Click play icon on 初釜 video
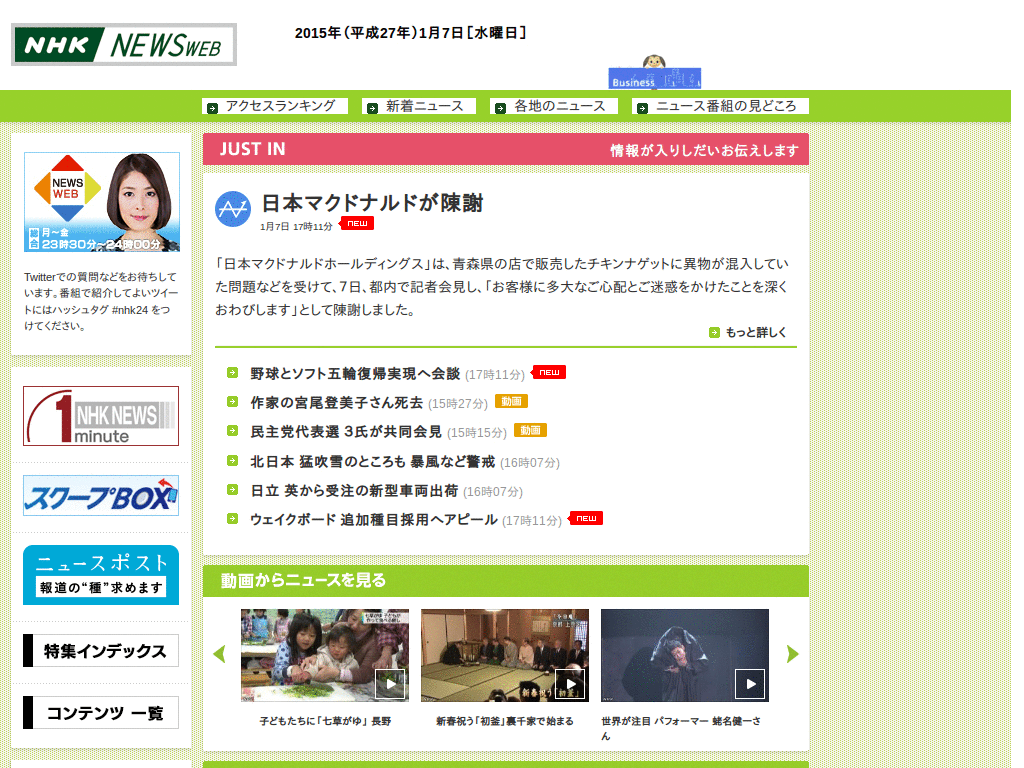Viewport: 1024px width, 768px height. 570,684
